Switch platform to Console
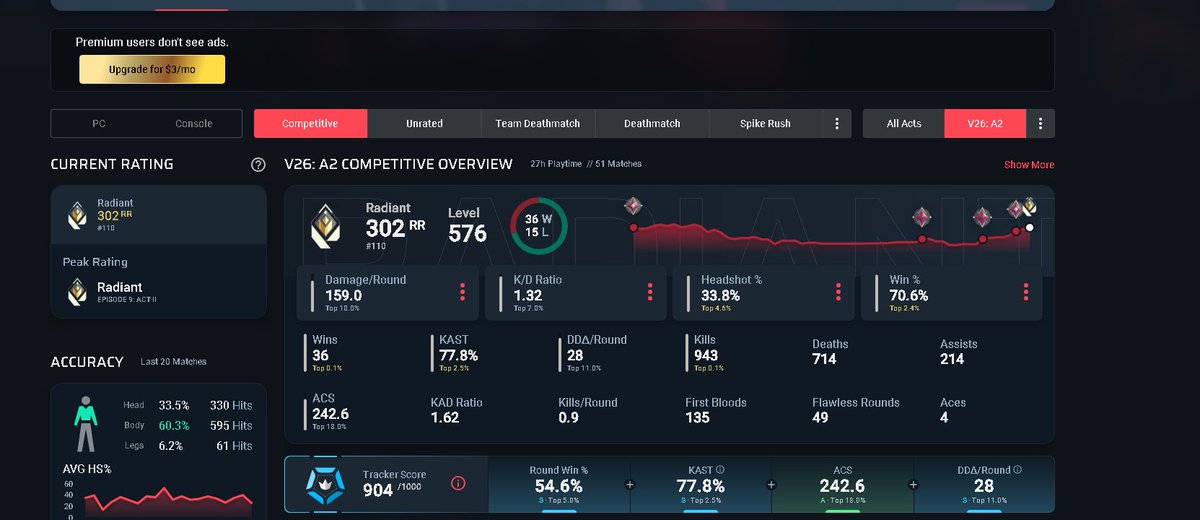This screenshot has height=520, width=1200. [194, 123]
